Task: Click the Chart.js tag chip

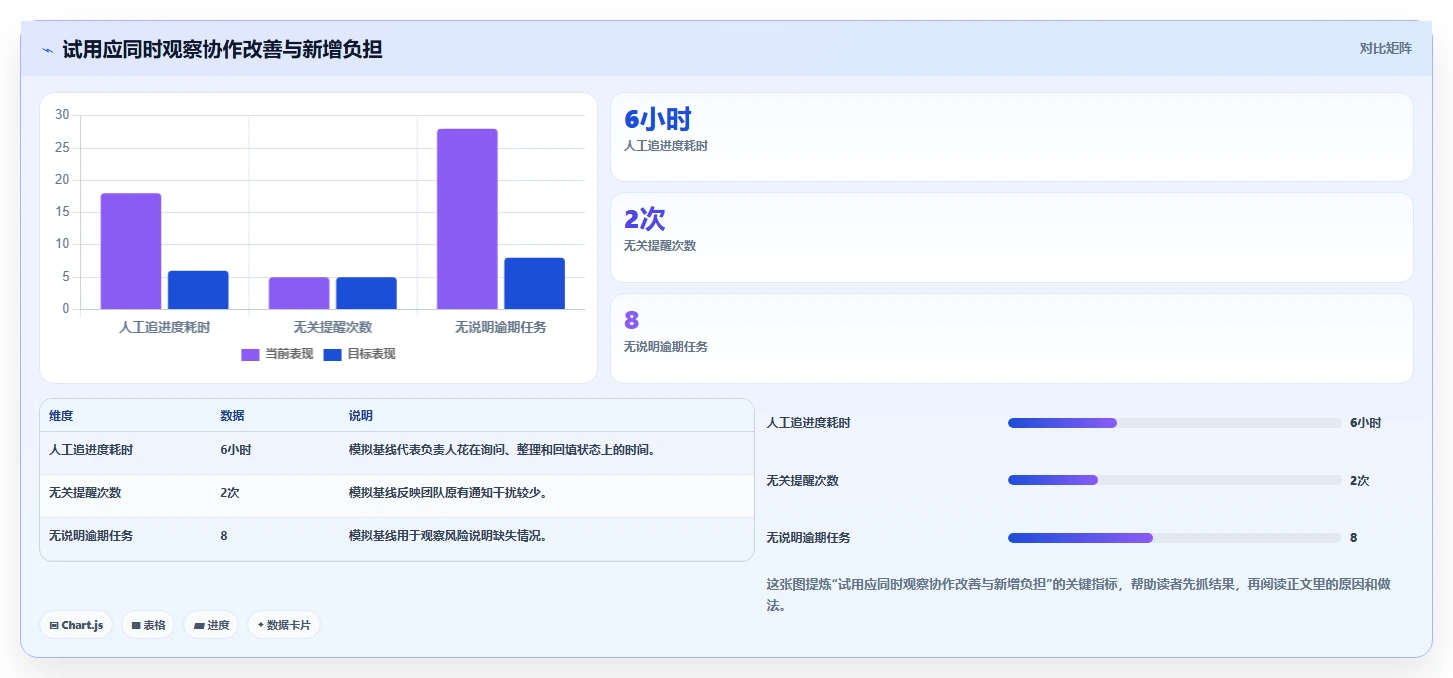Action: pyautogui.click(x=76, y=625)
